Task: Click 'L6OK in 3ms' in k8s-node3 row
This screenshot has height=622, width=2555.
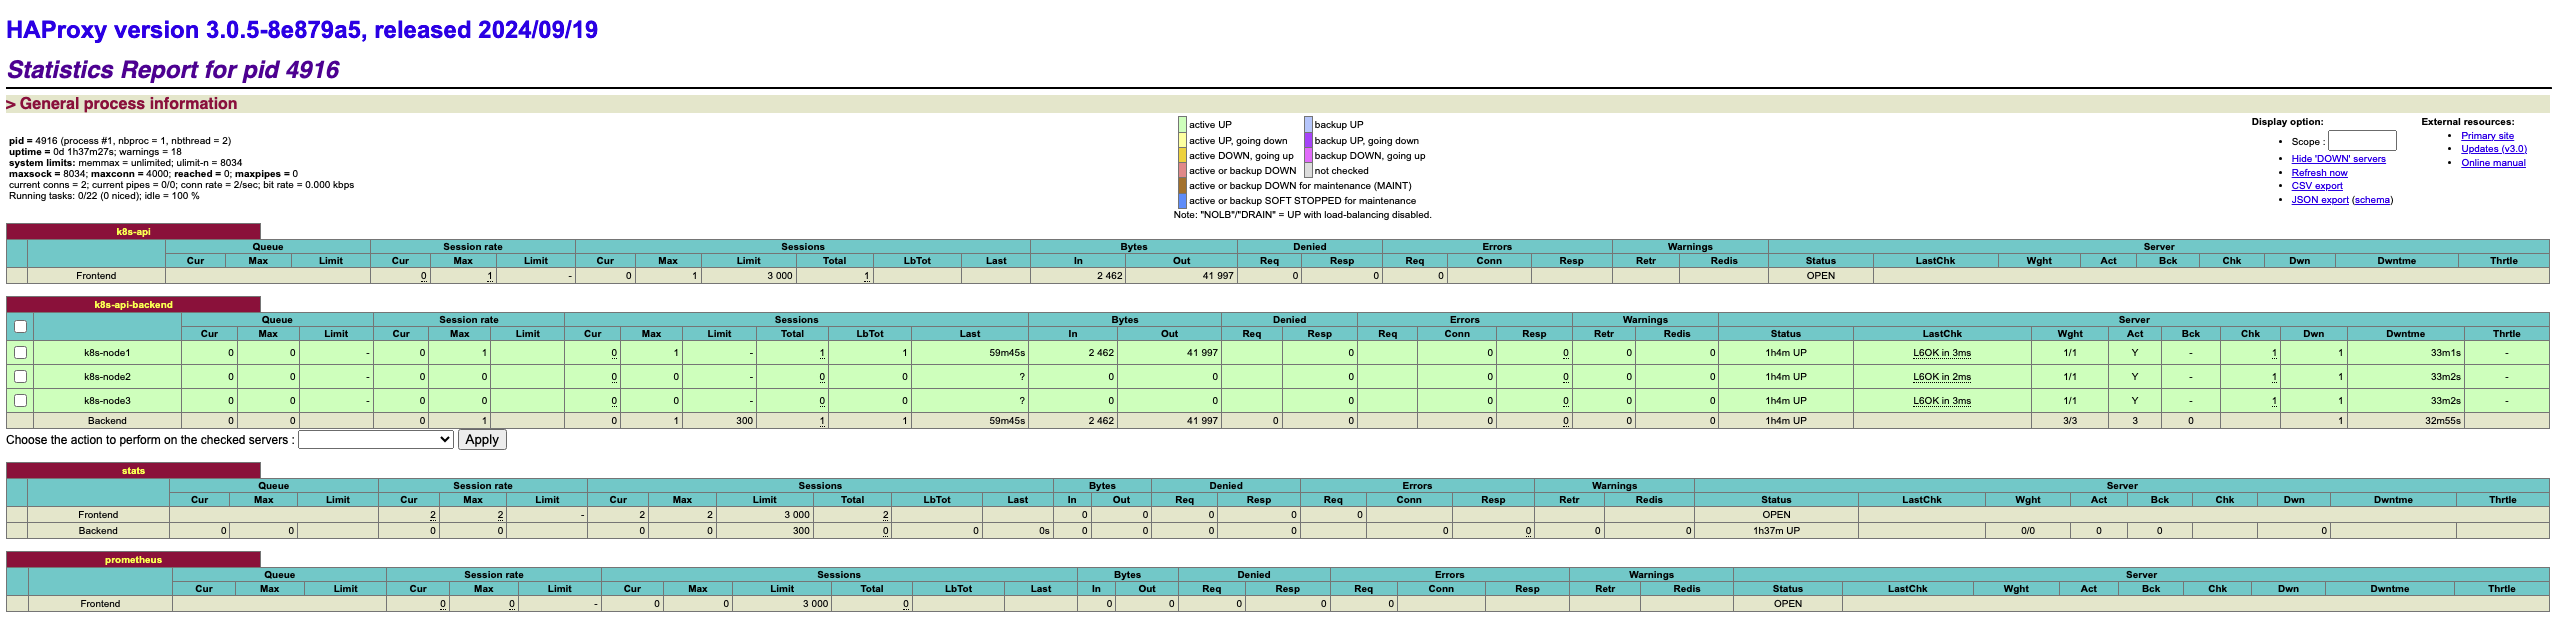Action: [x=1941, y=401]
